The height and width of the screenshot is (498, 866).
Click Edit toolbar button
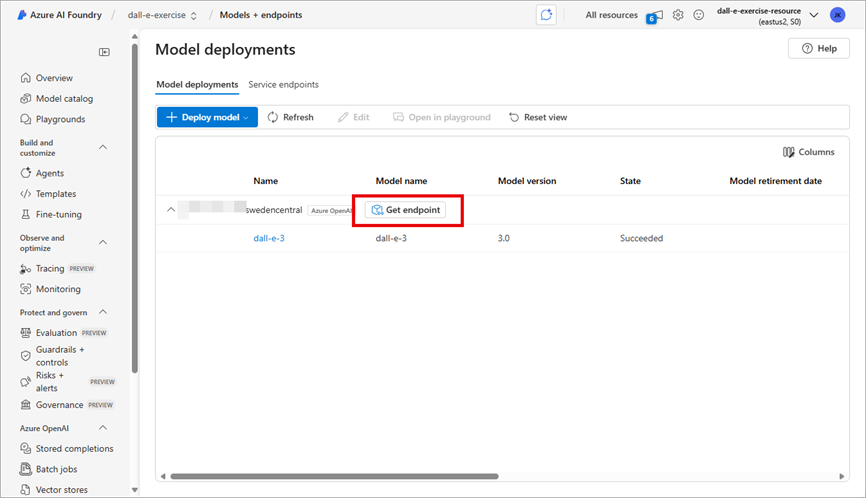[353, 117]
